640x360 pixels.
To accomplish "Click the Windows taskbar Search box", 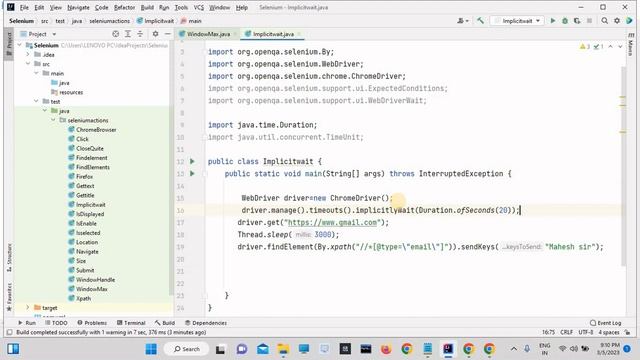I will (187, 349).
